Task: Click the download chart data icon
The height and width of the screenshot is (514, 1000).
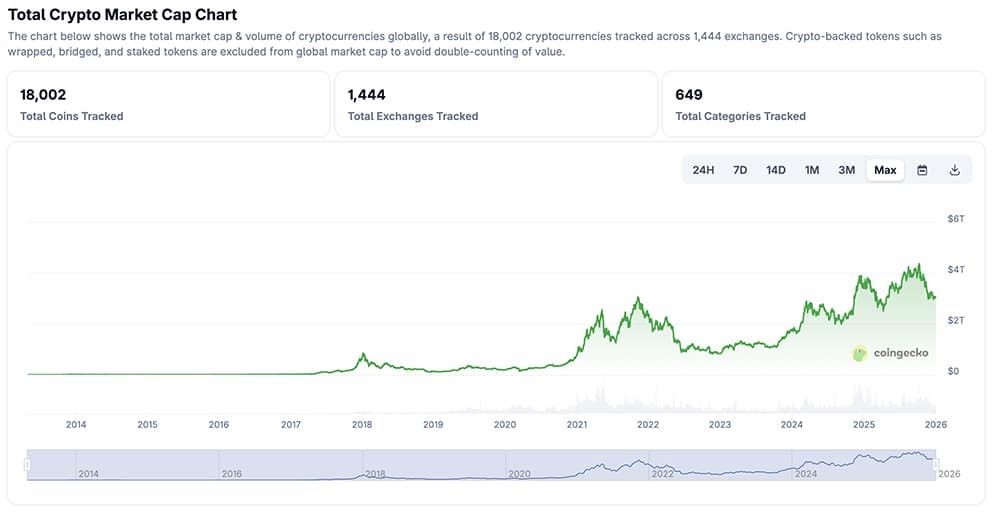Action: tap(954, 170)
